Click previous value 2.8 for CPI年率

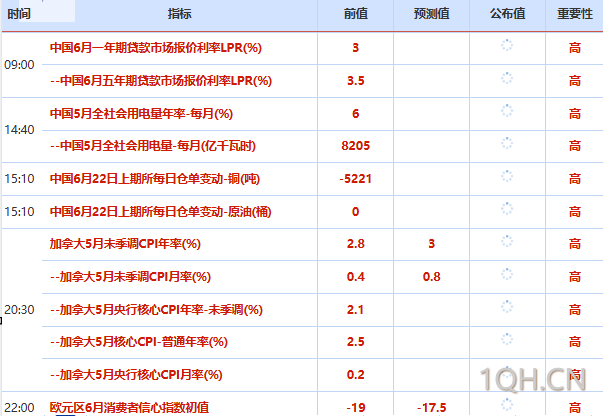coord(355,244)
